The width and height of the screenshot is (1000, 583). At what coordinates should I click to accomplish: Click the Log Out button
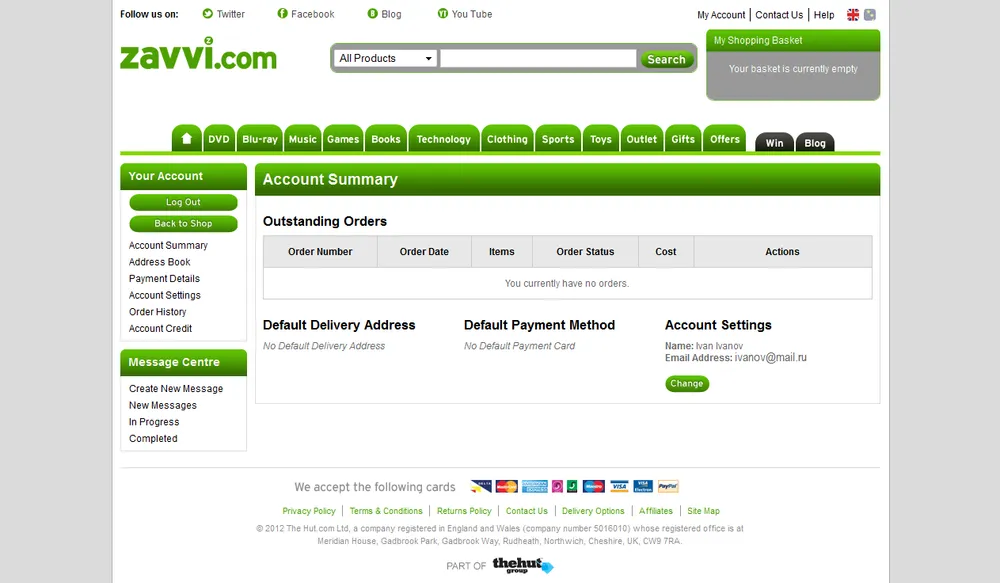[183, 202]
